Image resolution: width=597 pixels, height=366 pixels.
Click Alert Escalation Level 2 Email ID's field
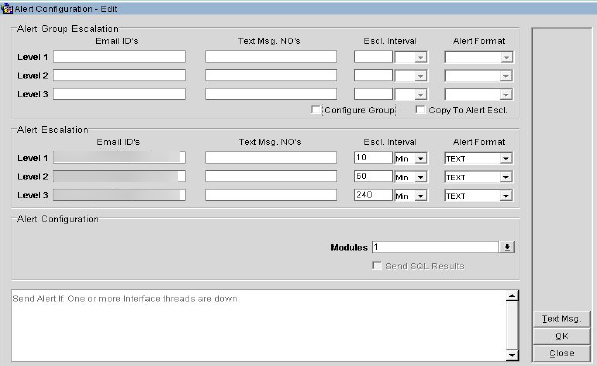coord(120,176)
